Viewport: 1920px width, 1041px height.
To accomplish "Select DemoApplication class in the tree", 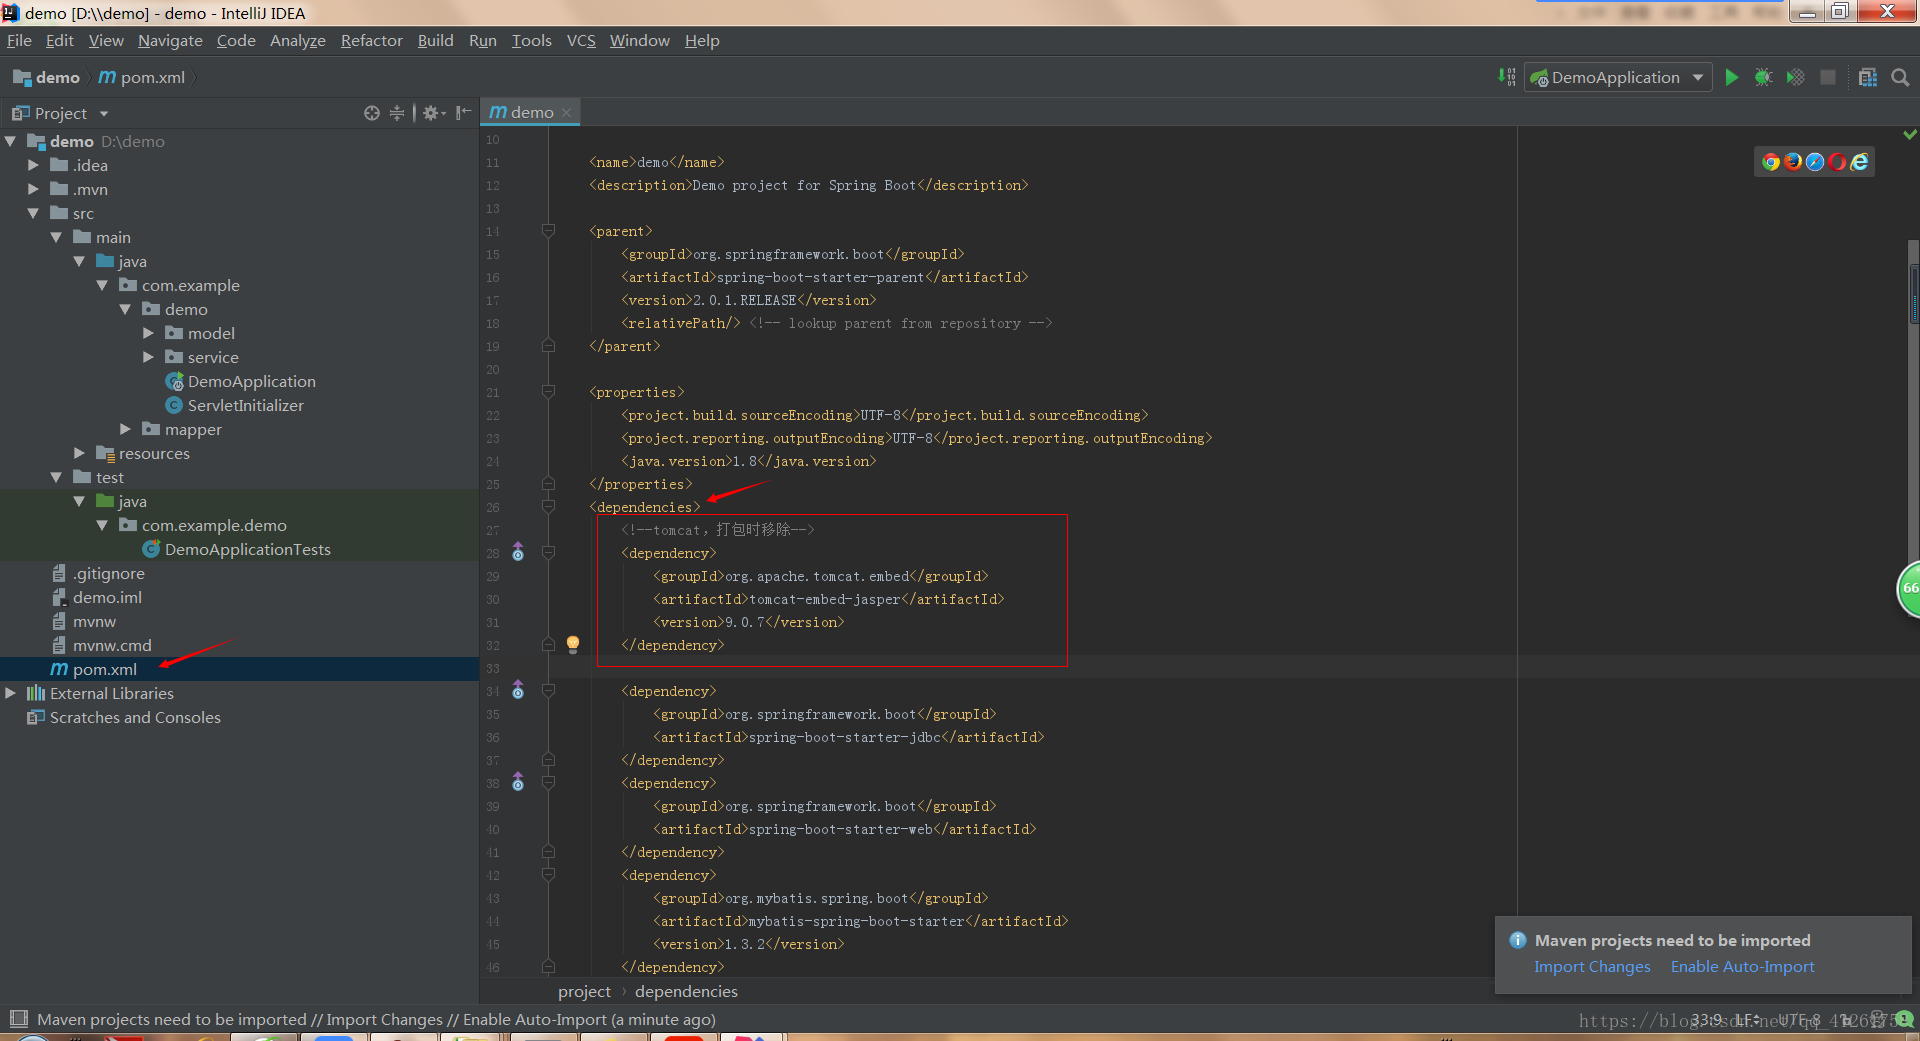I will tap(251, 381).
